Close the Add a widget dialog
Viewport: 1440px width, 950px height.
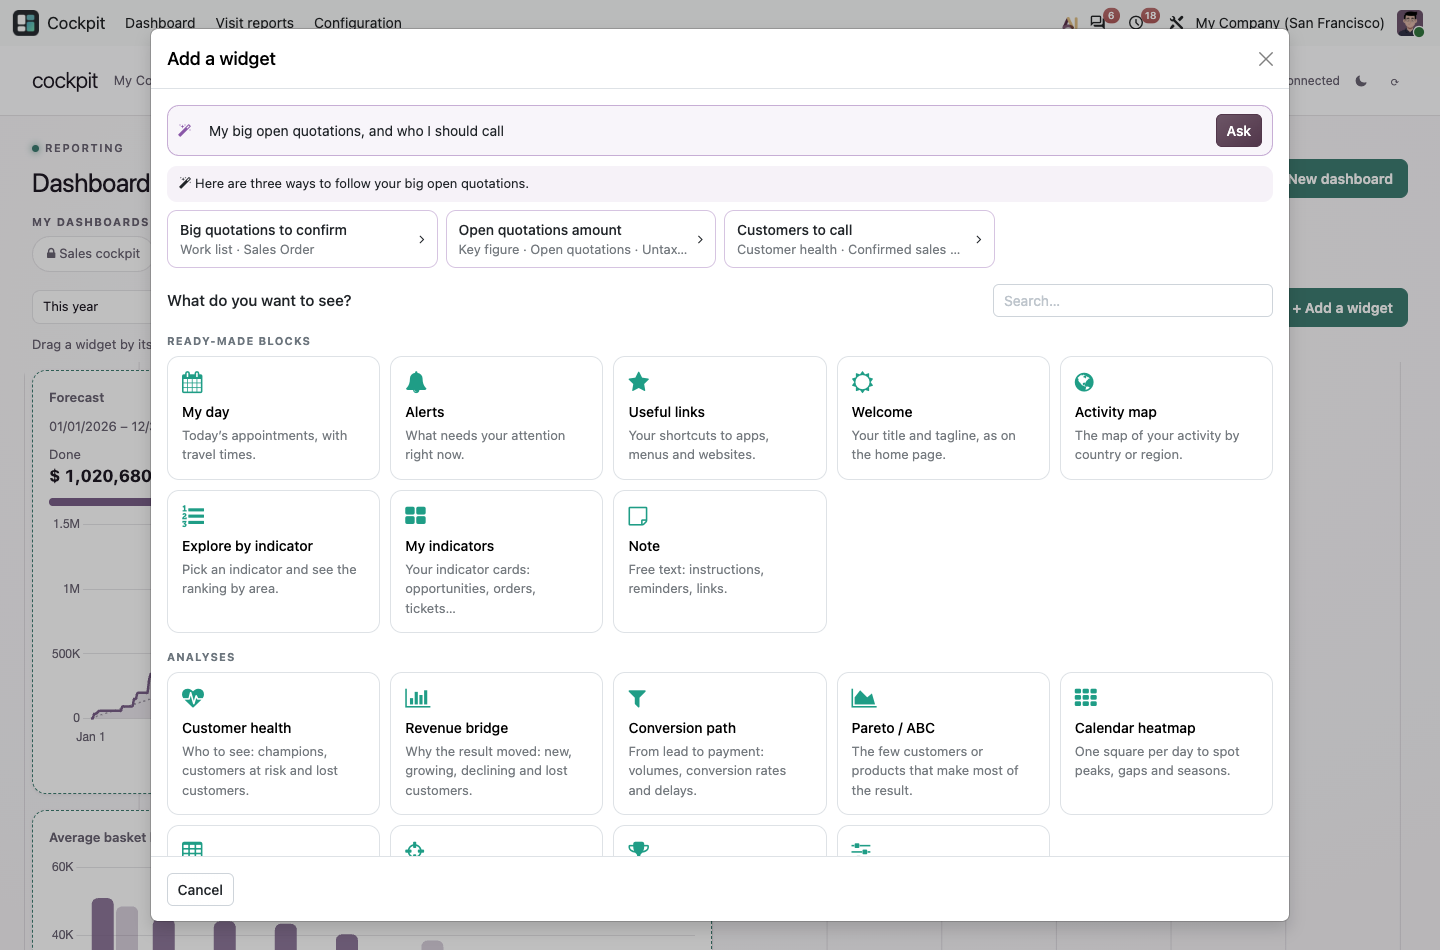[1266, 59]
